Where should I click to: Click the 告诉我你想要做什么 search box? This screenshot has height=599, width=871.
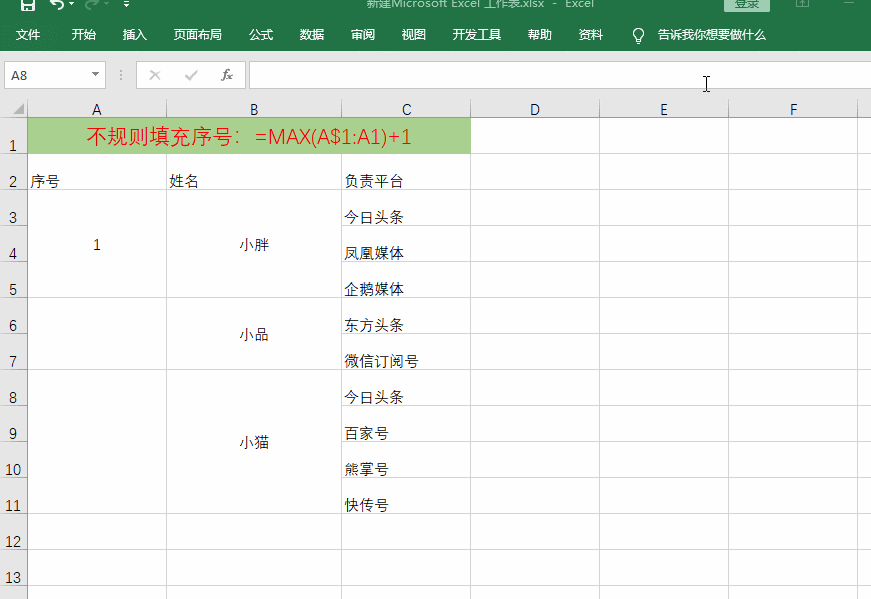pos(711,35)
